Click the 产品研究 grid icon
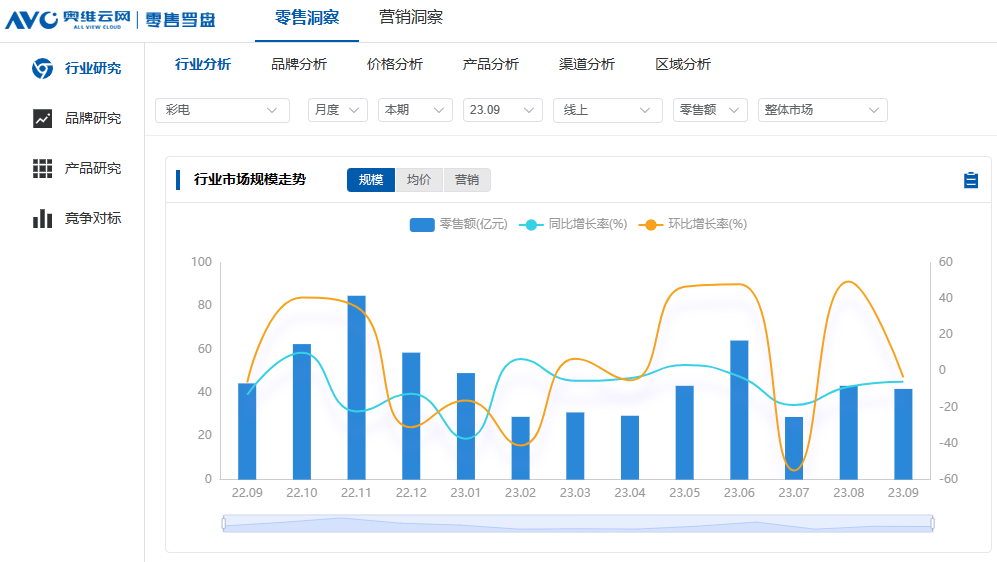The width and height of the screenshot is (997, 562). 43,168
